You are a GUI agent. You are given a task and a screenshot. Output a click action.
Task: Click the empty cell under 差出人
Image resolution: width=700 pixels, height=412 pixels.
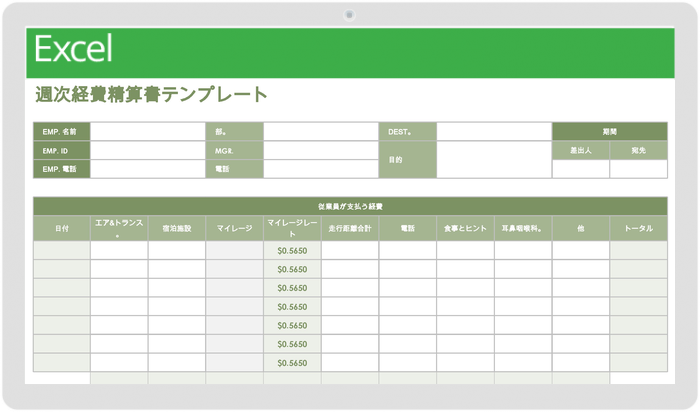point(581,169)
